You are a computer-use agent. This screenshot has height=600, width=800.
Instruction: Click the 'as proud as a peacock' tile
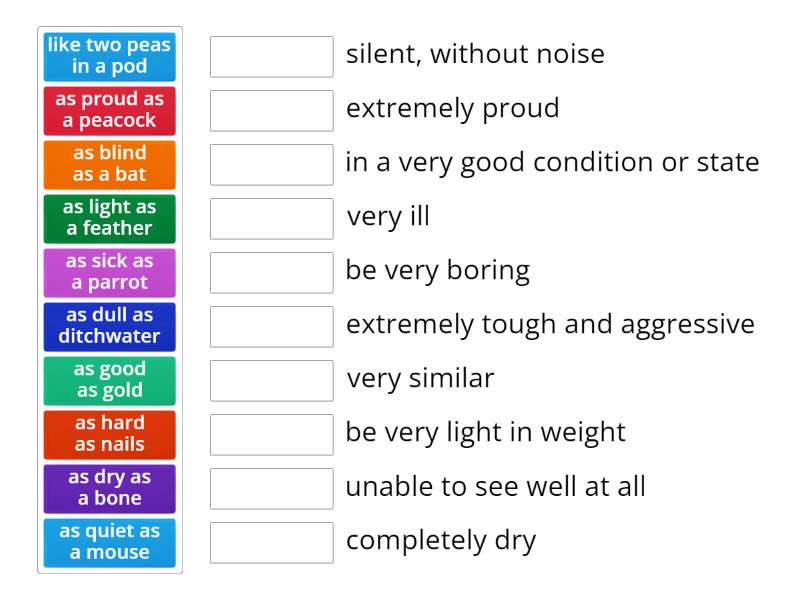tap(110, 111)
